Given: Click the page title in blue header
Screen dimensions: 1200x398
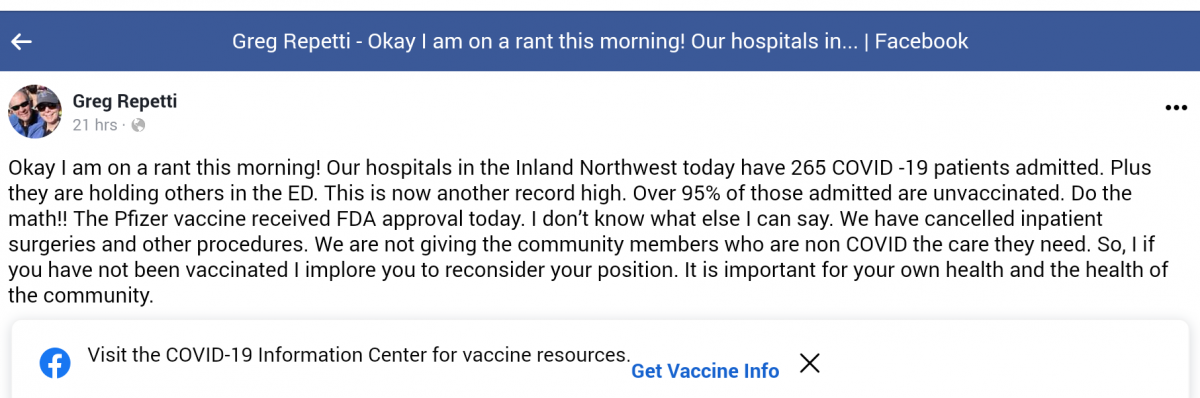Looking at the screenshot, I should (600, 41).
